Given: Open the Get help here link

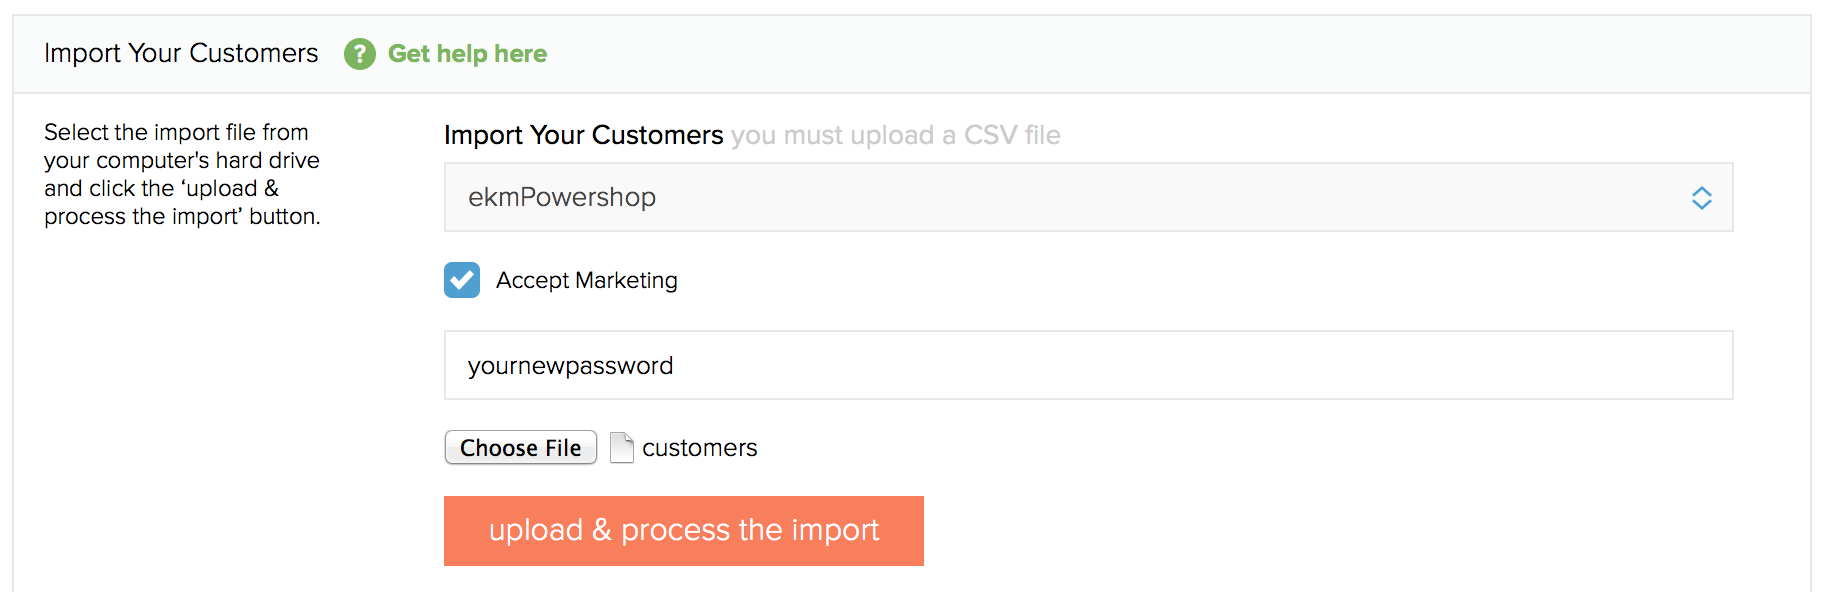Looking at the screenshot, I should 467,54.
